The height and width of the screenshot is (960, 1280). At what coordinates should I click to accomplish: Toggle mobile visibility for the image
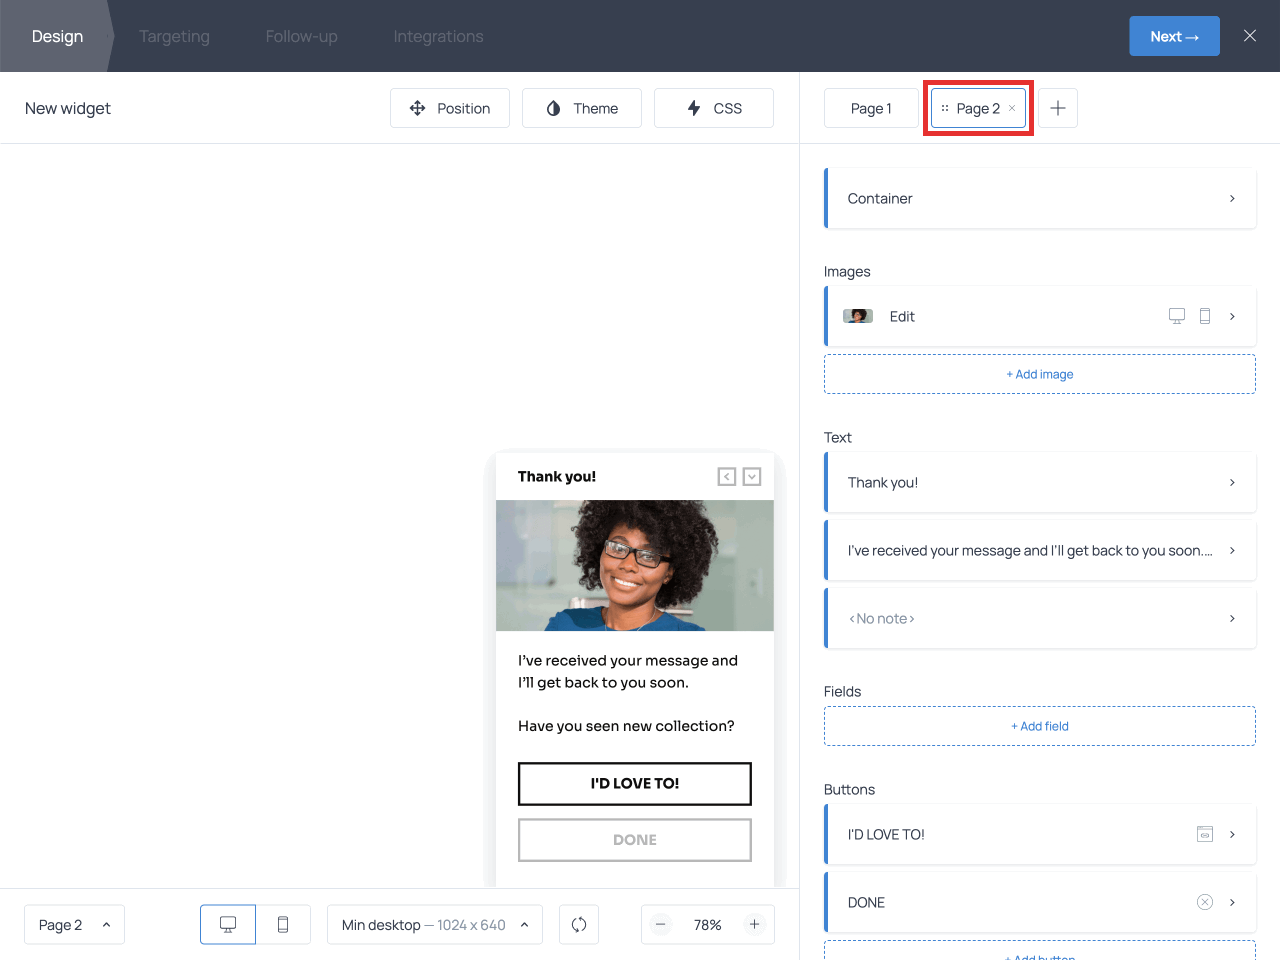(x=1205, y=315)
